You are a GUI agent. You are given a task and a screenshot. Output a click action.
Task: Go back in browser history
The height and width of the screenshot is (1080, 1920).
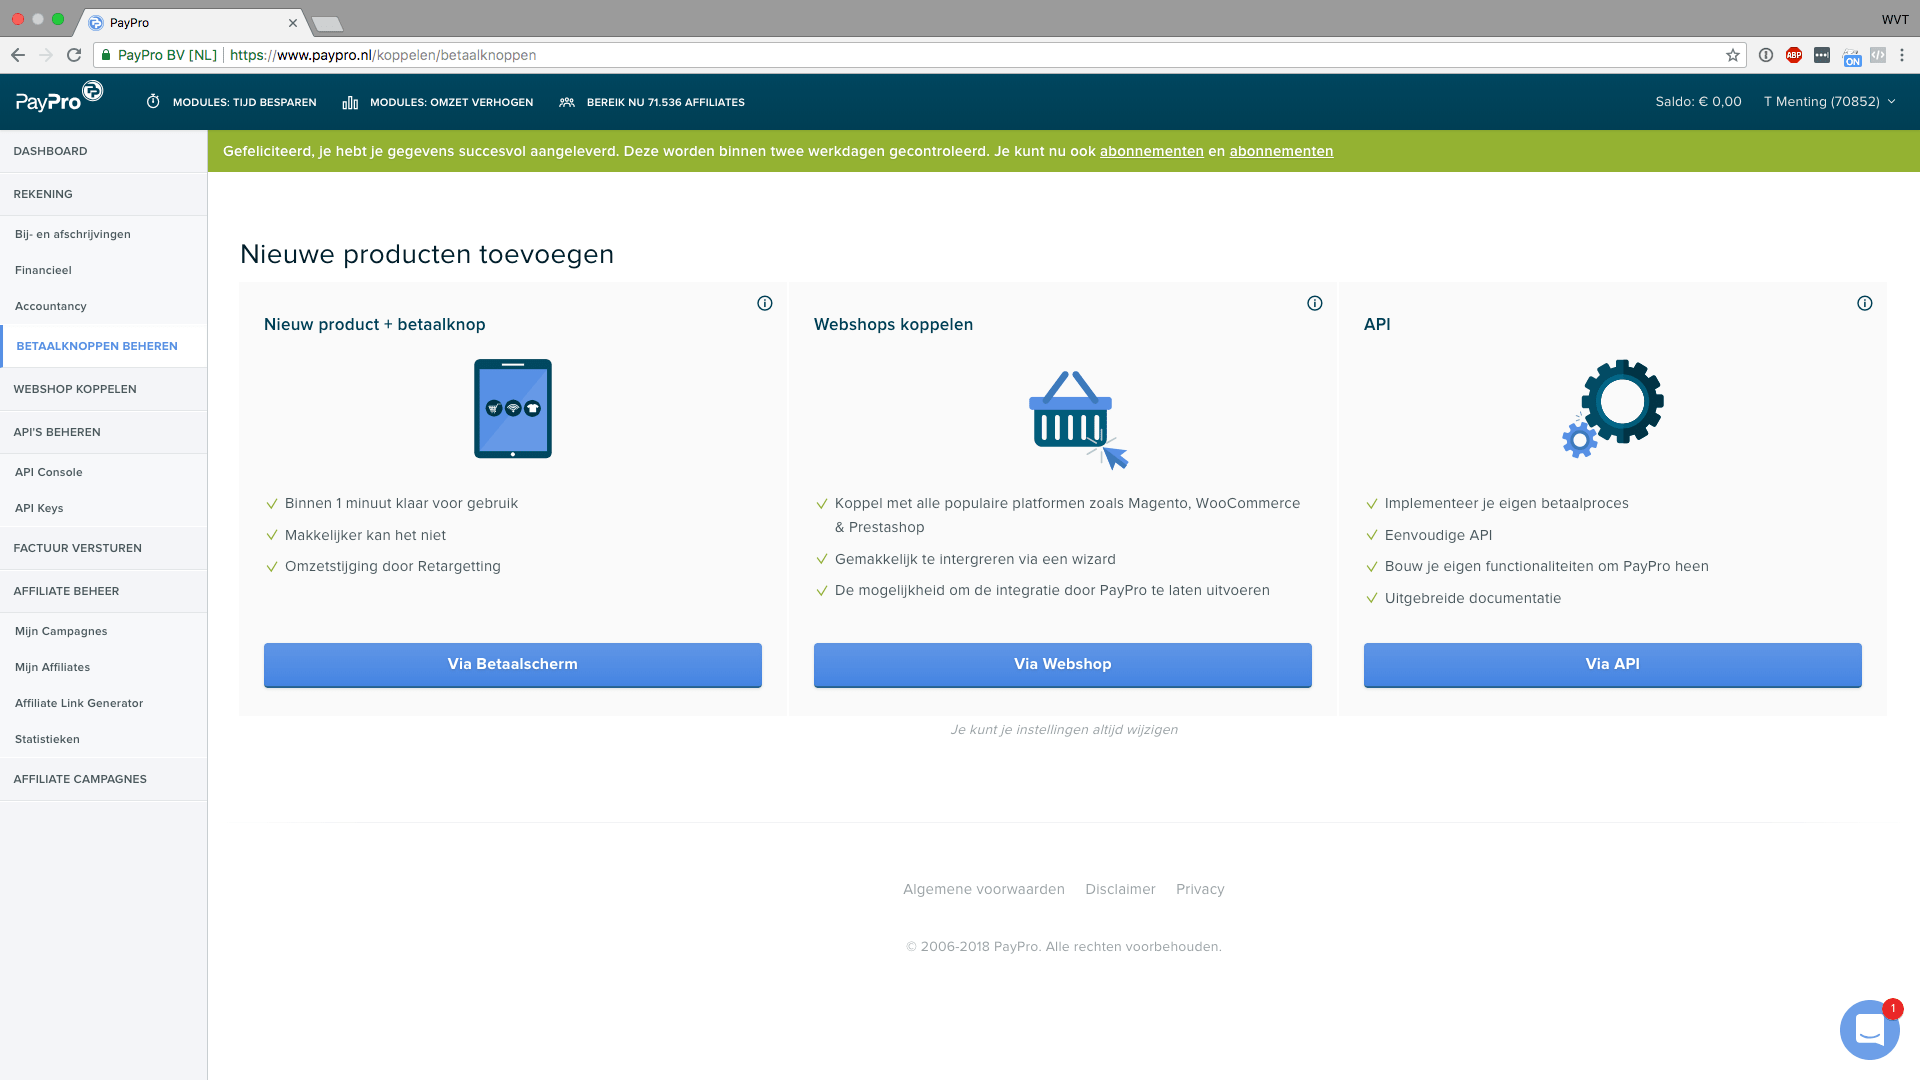tap(18, 55)
